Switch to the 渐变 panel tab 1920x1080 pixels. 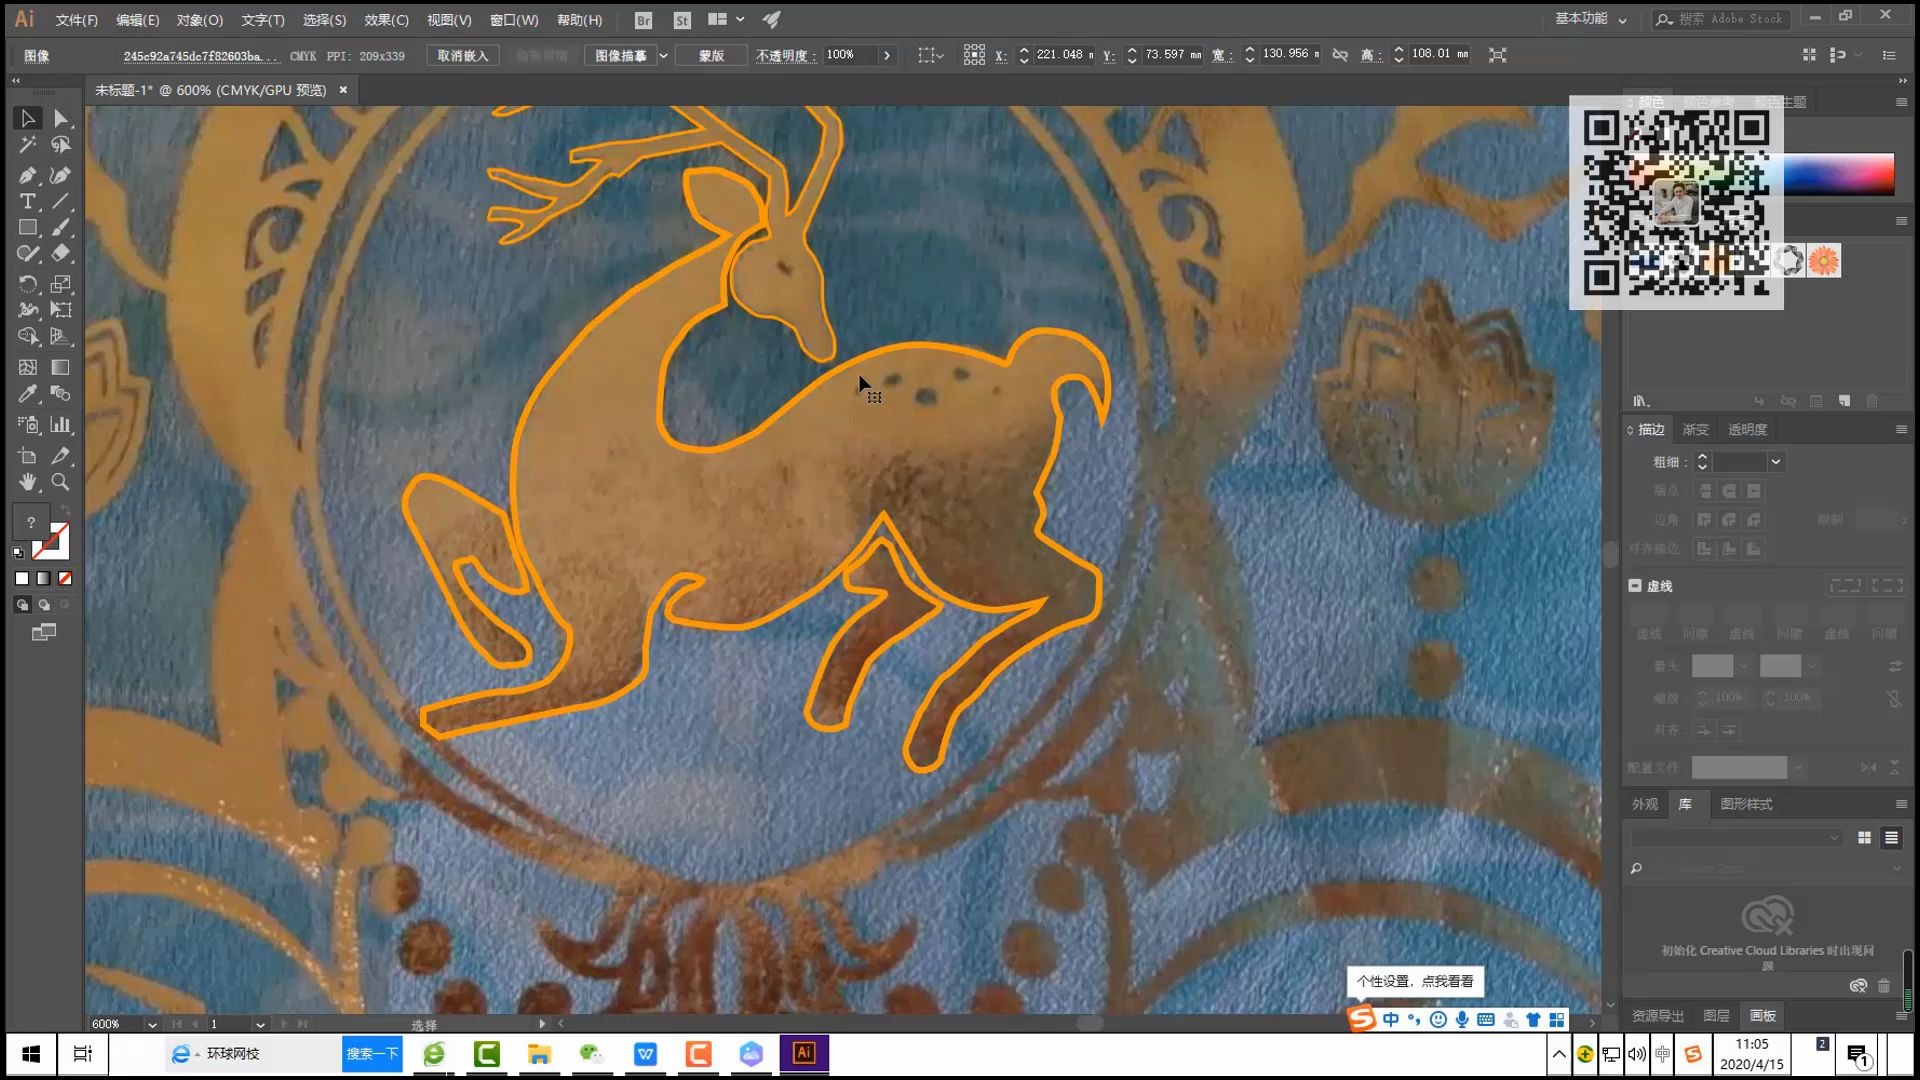click(x=1695, y=429)
